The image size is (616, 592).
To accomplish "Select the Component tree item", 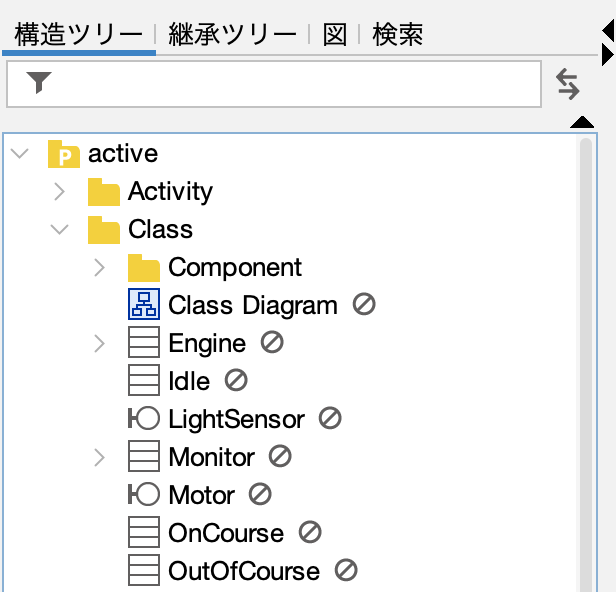I will point(235,268).
